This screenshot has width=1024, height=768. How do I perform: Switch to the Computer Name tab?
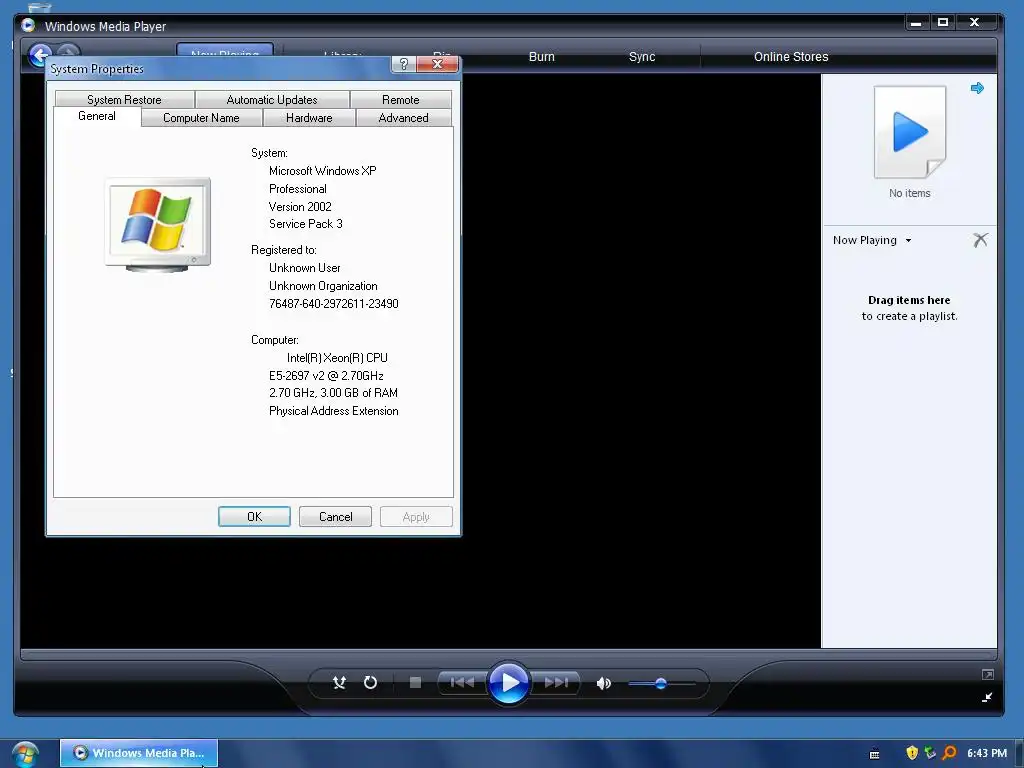coord(201,118)
